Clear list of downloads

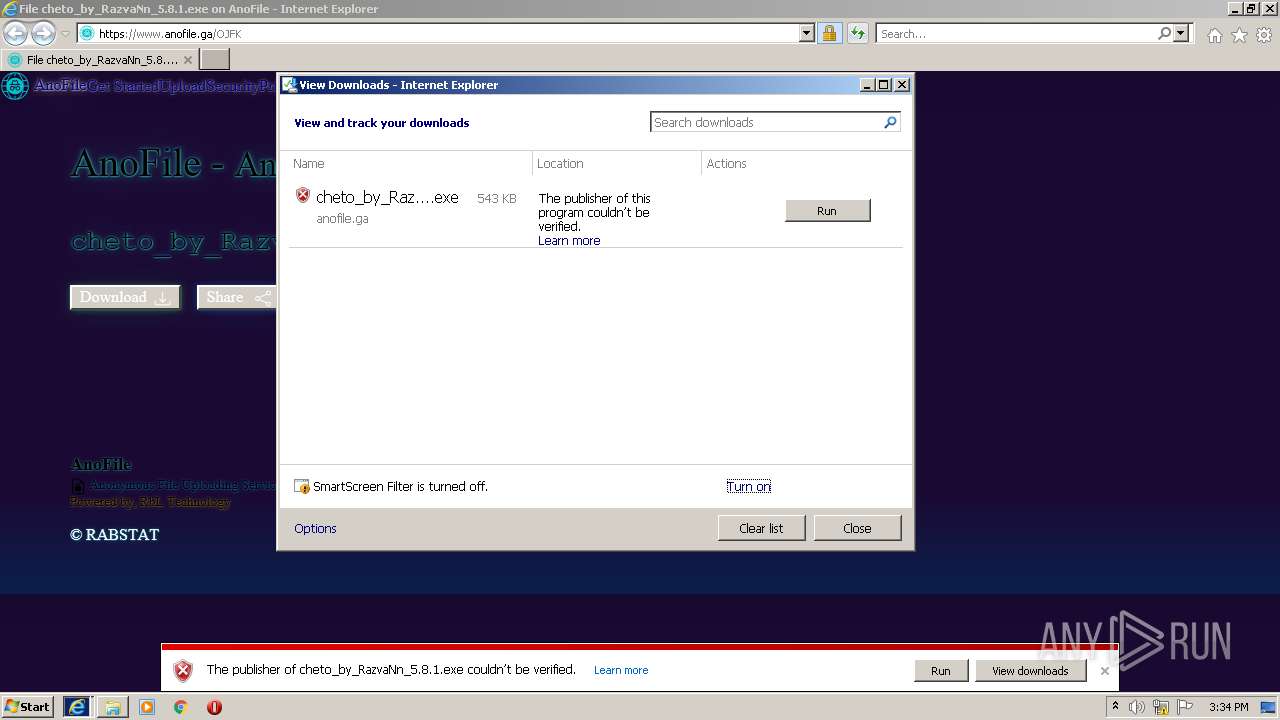click(761, 528)
